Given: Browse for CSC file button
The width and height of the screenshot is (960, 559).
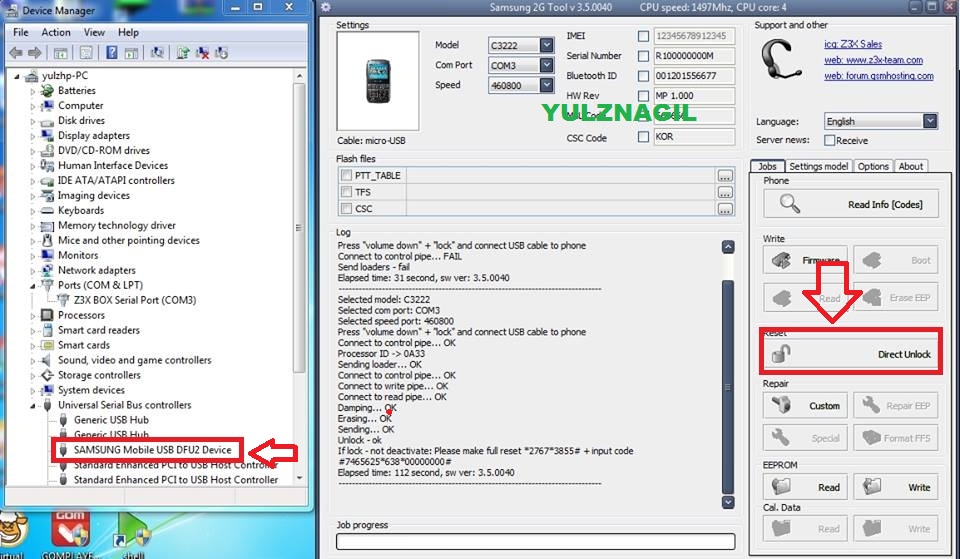Looking at the screenshot, I should point(725,209).
